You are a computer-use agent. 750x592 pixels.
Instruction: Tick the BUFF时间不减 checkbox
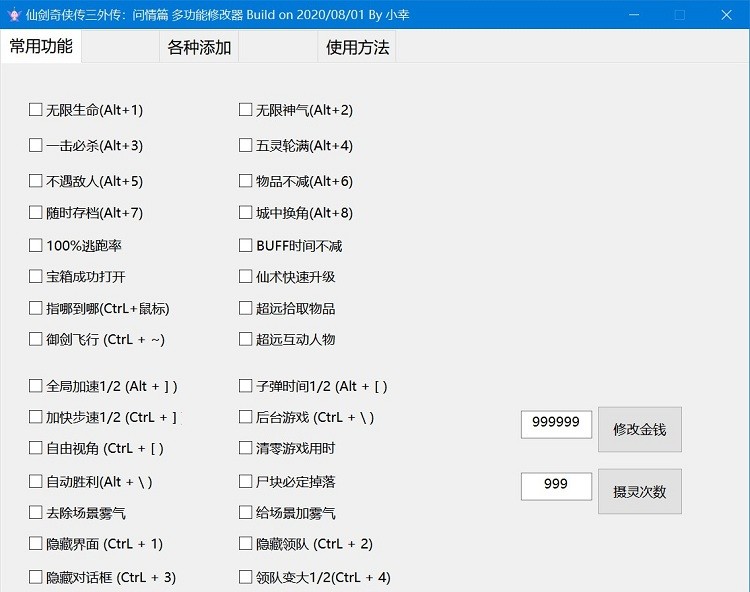point(245,245)
